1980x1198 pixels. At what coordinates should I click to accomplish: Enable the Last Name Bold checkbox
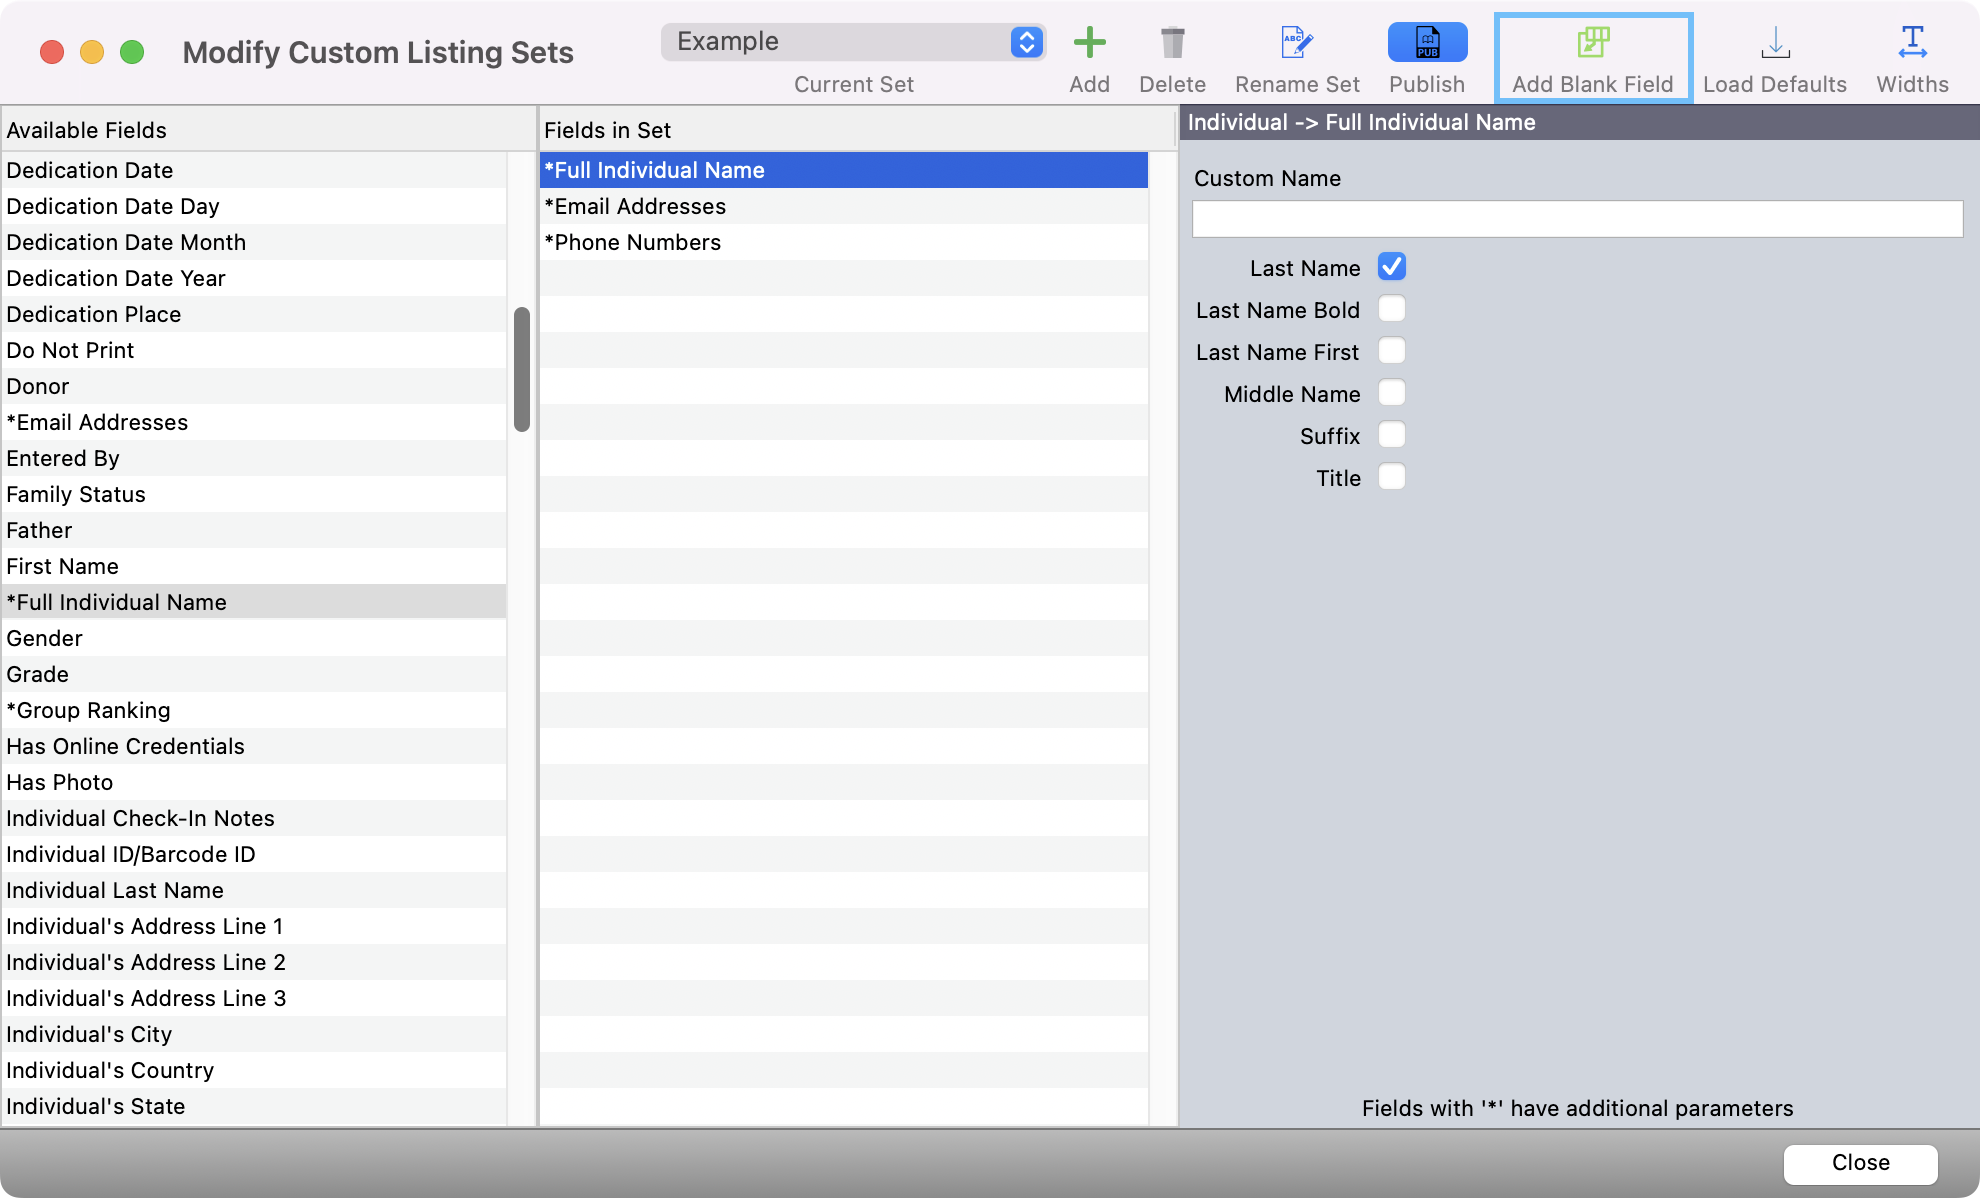pos(1392,309)
